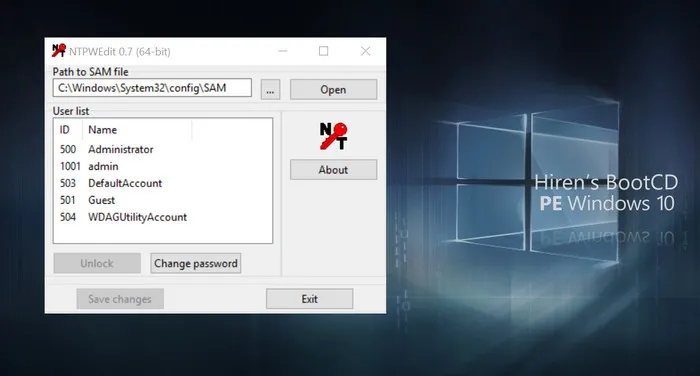Open the SAM file with Open button
The width and height of the screenshot is (700, 376).
point(333,90)
